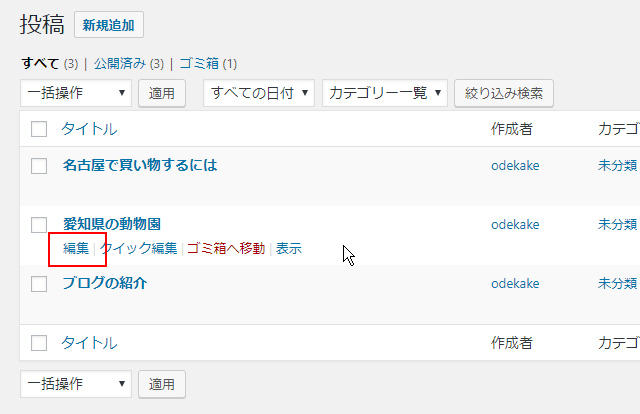The image size is (640, 414).
Task: Select the すべて filter link
Action: (41, 63)
